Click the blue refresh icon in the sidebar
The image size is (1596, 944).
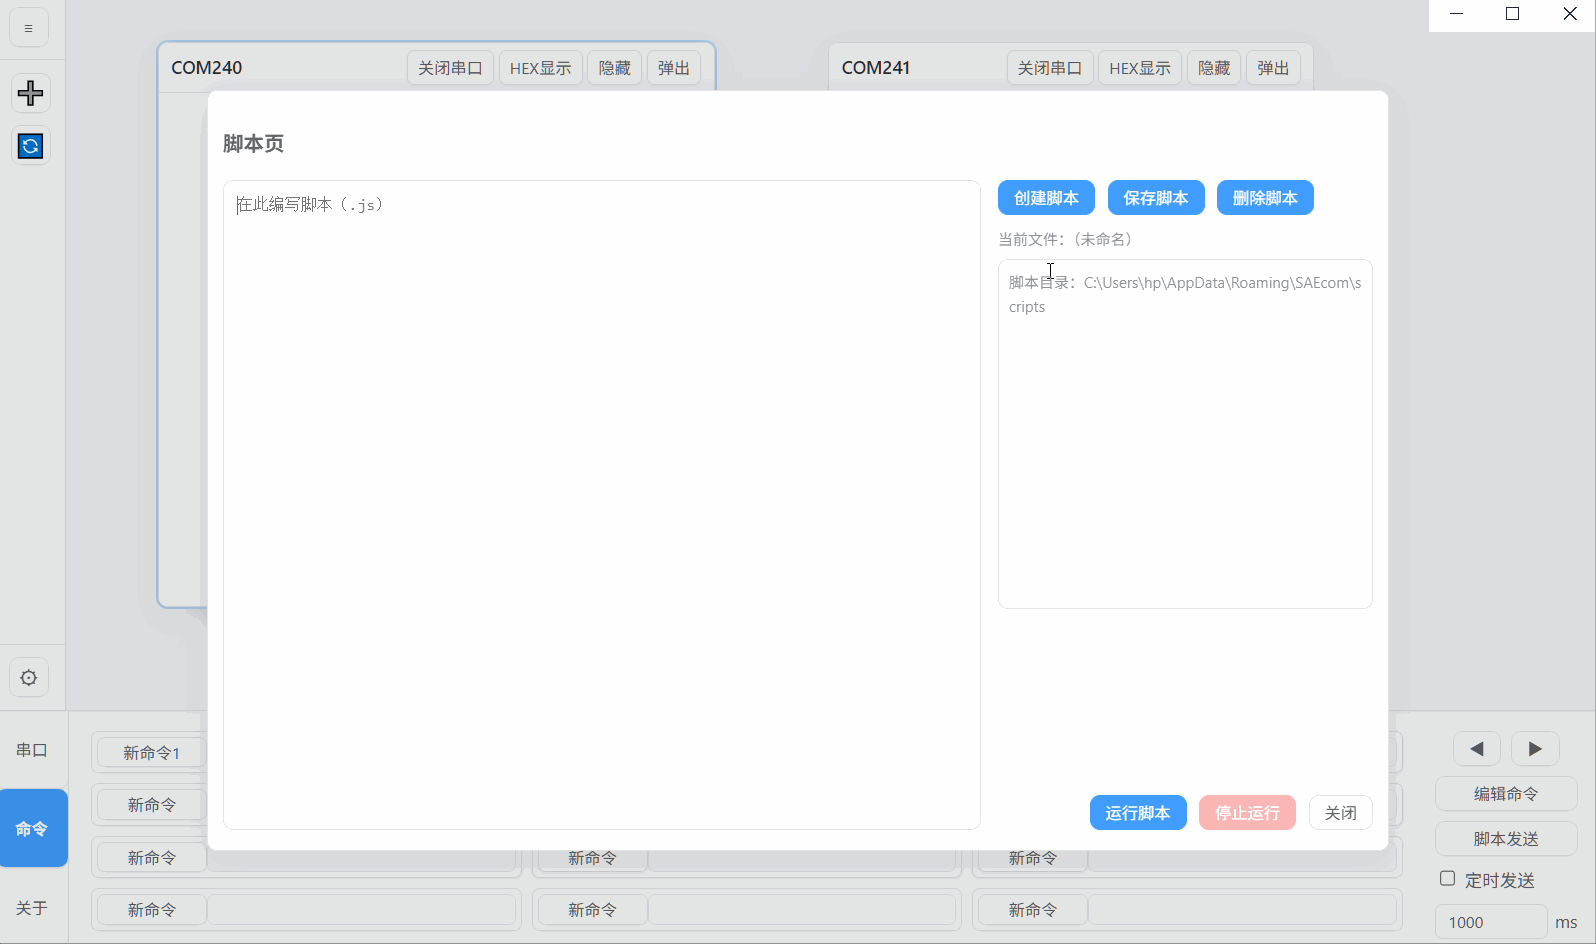tap(30, 146)
